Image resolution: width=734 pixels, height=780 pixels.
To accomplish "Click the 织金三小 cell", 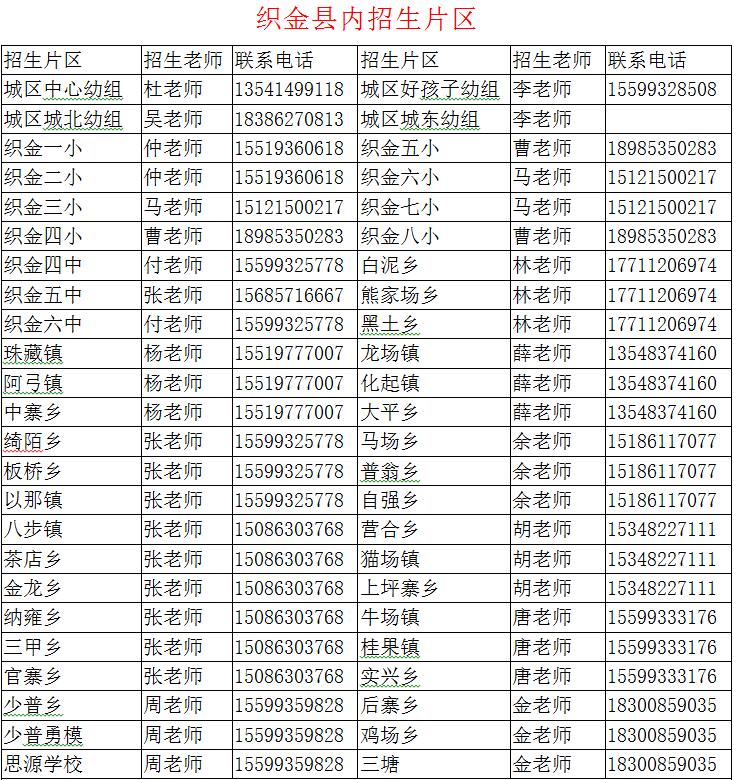I will (72, 207).
